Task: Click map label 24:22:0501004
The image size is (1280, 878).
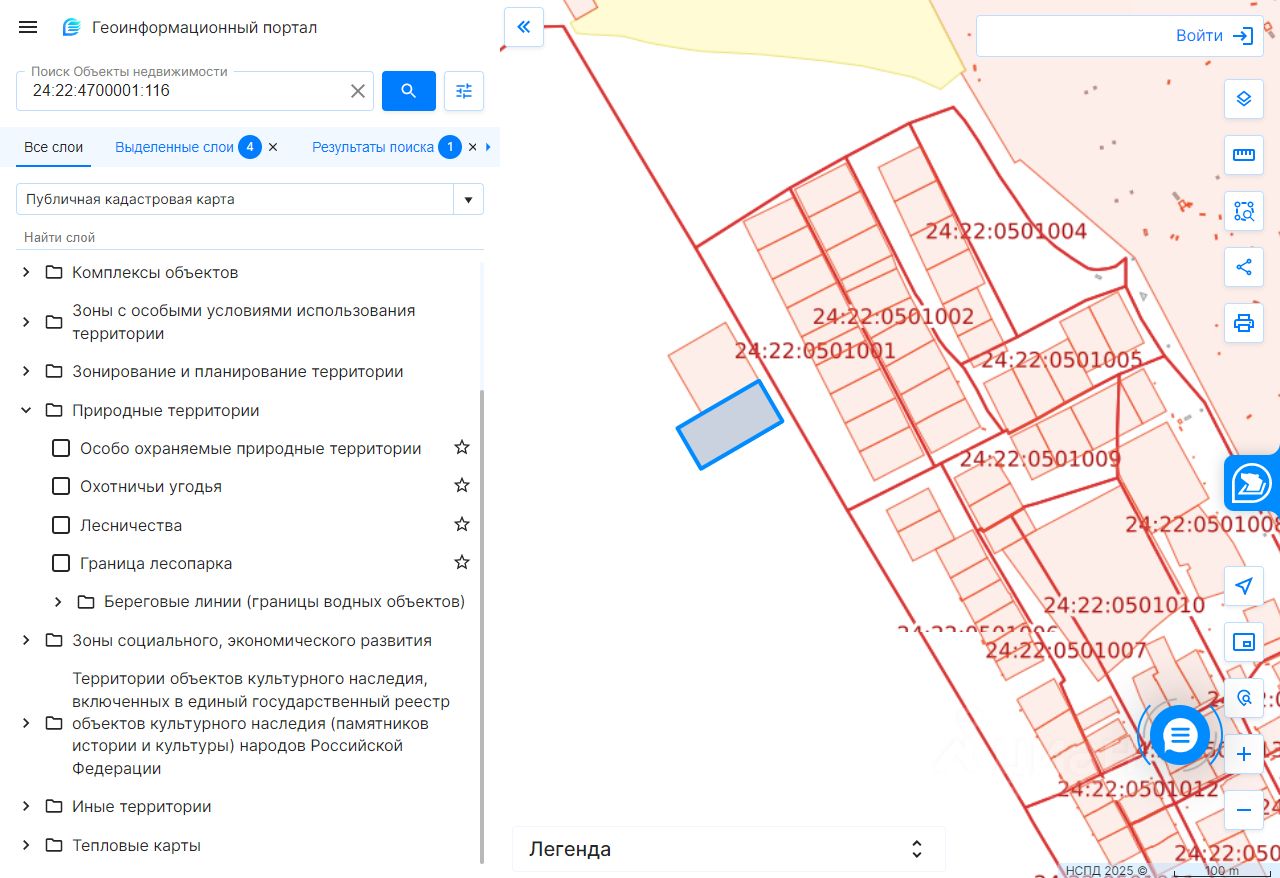Action: 1006,232
